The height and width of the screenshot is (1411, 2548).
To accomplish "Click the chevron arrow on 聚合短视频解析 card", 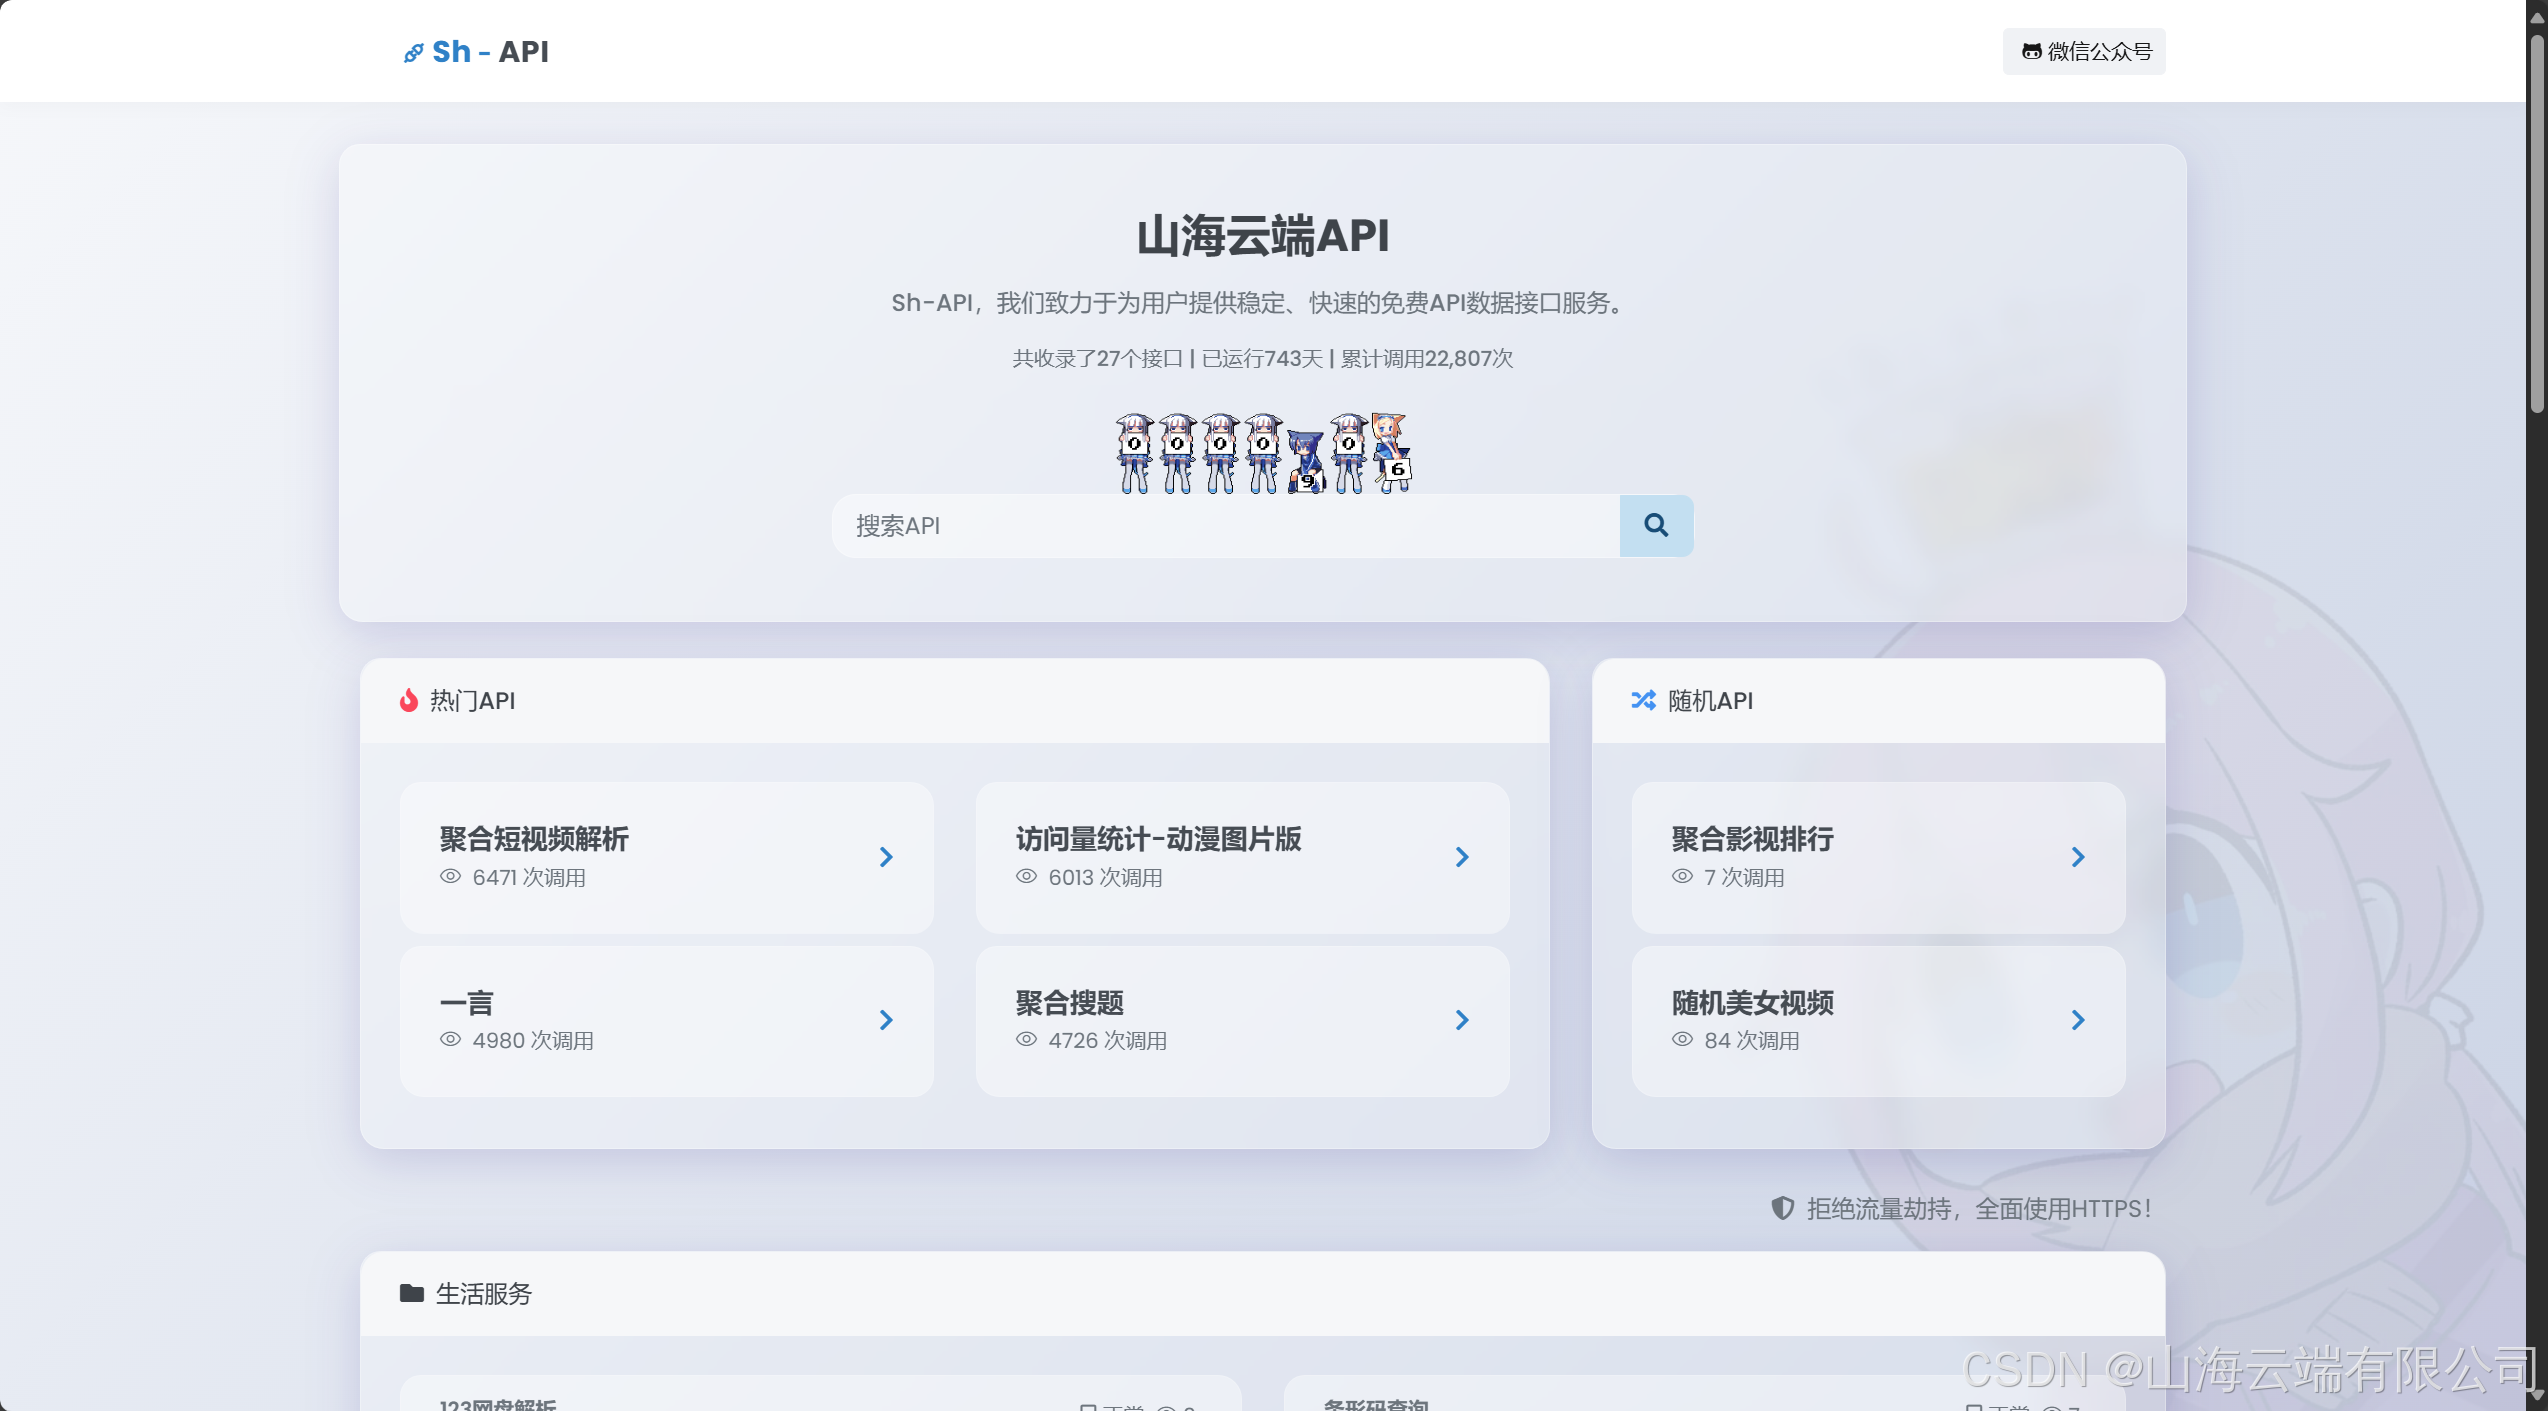I will pyautogui.click(x=885, y=857).
